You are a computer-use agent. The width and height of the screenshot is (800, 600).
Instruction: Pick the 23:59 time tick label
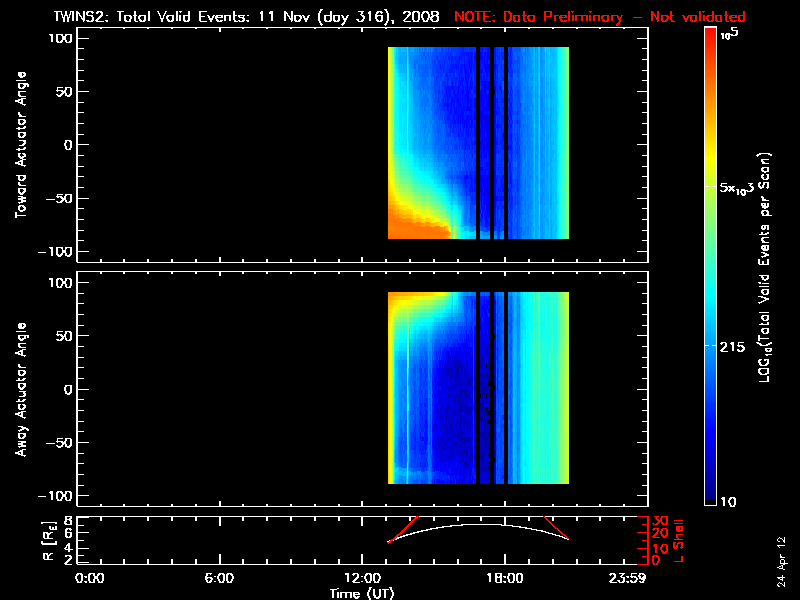coord(628,579)
